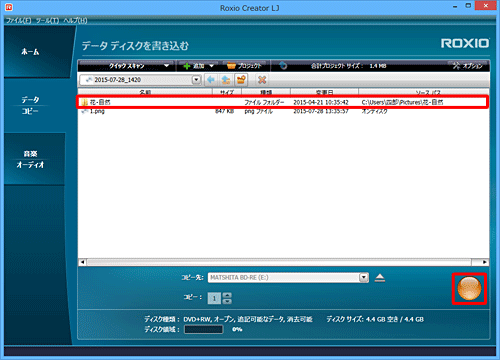Click the horizontal scrollbar left arrow

click(82, 262)
